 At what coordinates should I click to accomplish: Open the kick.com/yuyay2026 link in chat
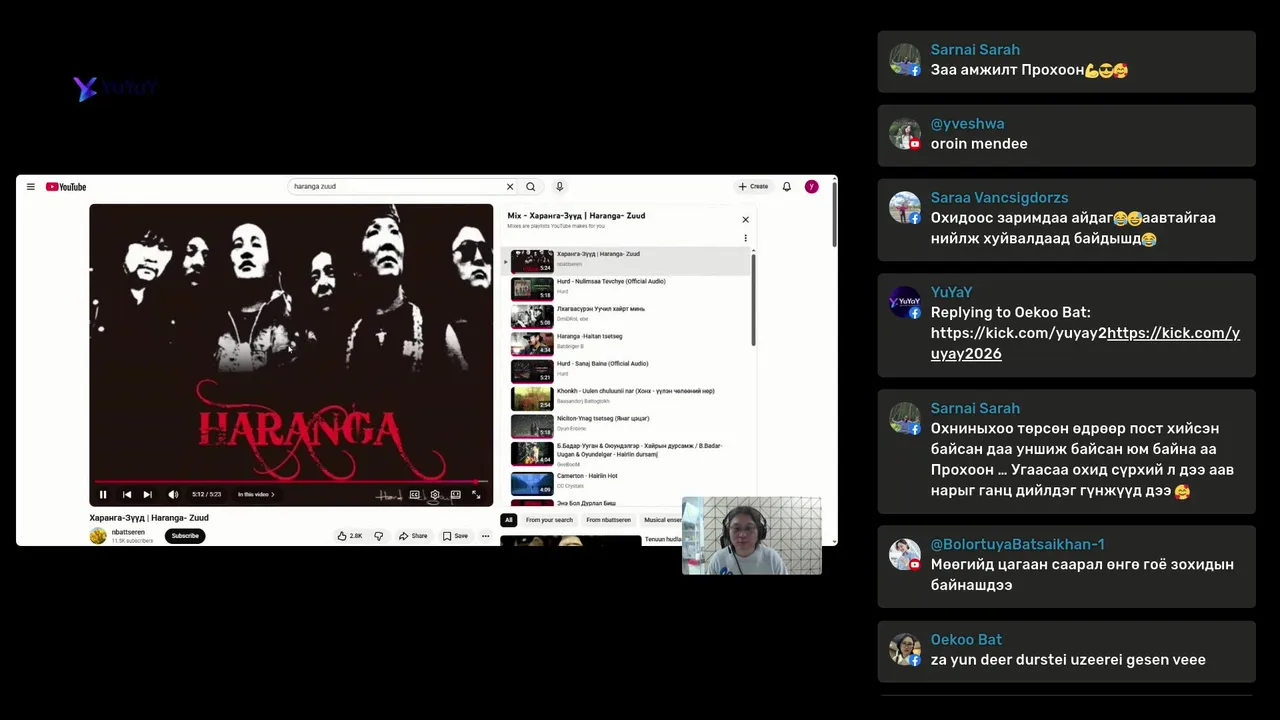pos(1085,343)
